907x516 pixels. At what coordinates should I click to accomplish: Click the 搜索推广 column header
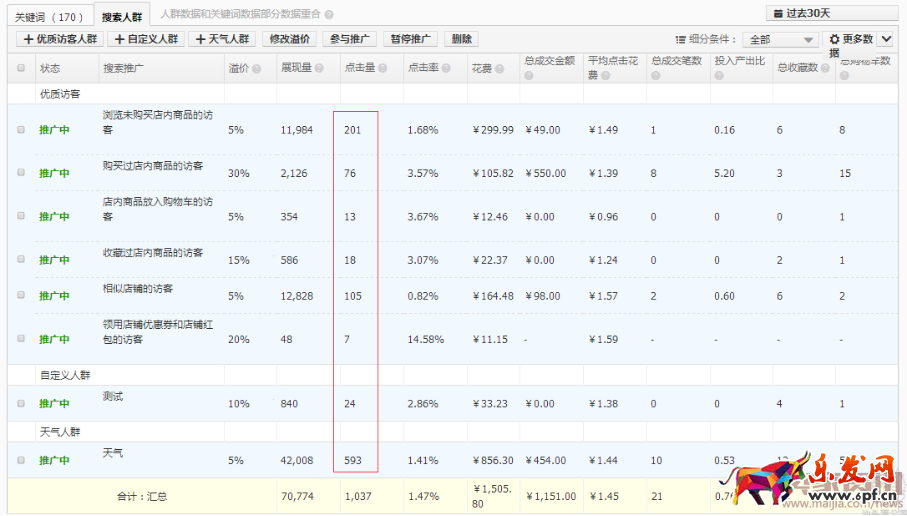(x=124, y=68)
